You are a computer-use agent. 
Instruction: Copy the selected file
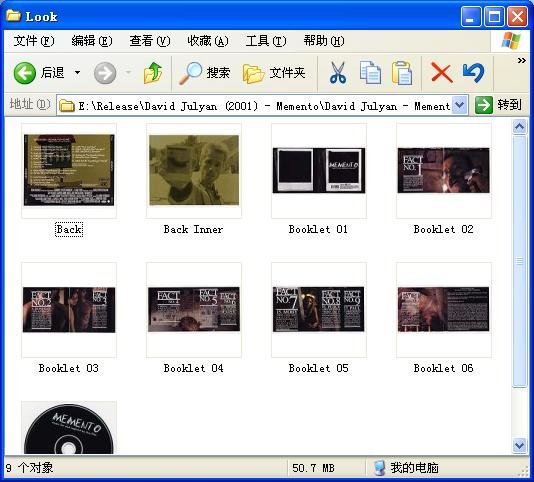pyautogui.click(x=370, y=72)
